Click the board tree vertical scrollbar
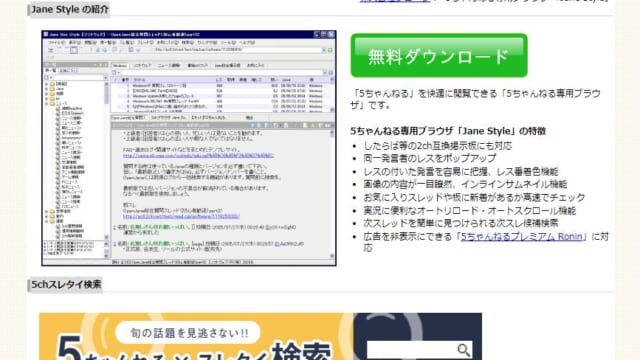Image resolution: width=640 pixels, height=360 pixels. (x=106, y=159)
